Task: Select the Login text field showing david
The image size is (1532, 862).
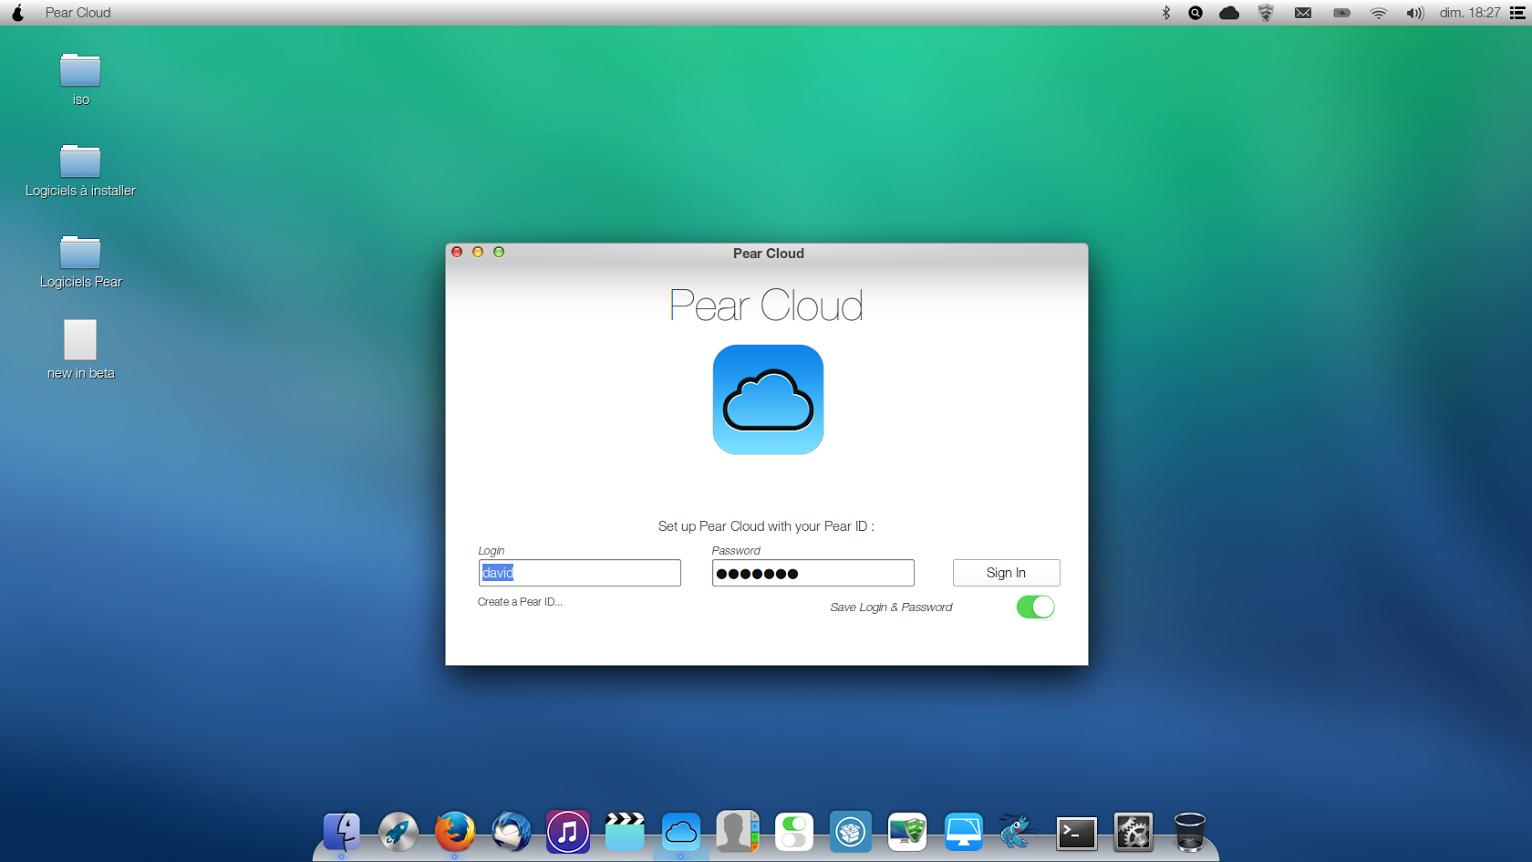Action: 579,572
